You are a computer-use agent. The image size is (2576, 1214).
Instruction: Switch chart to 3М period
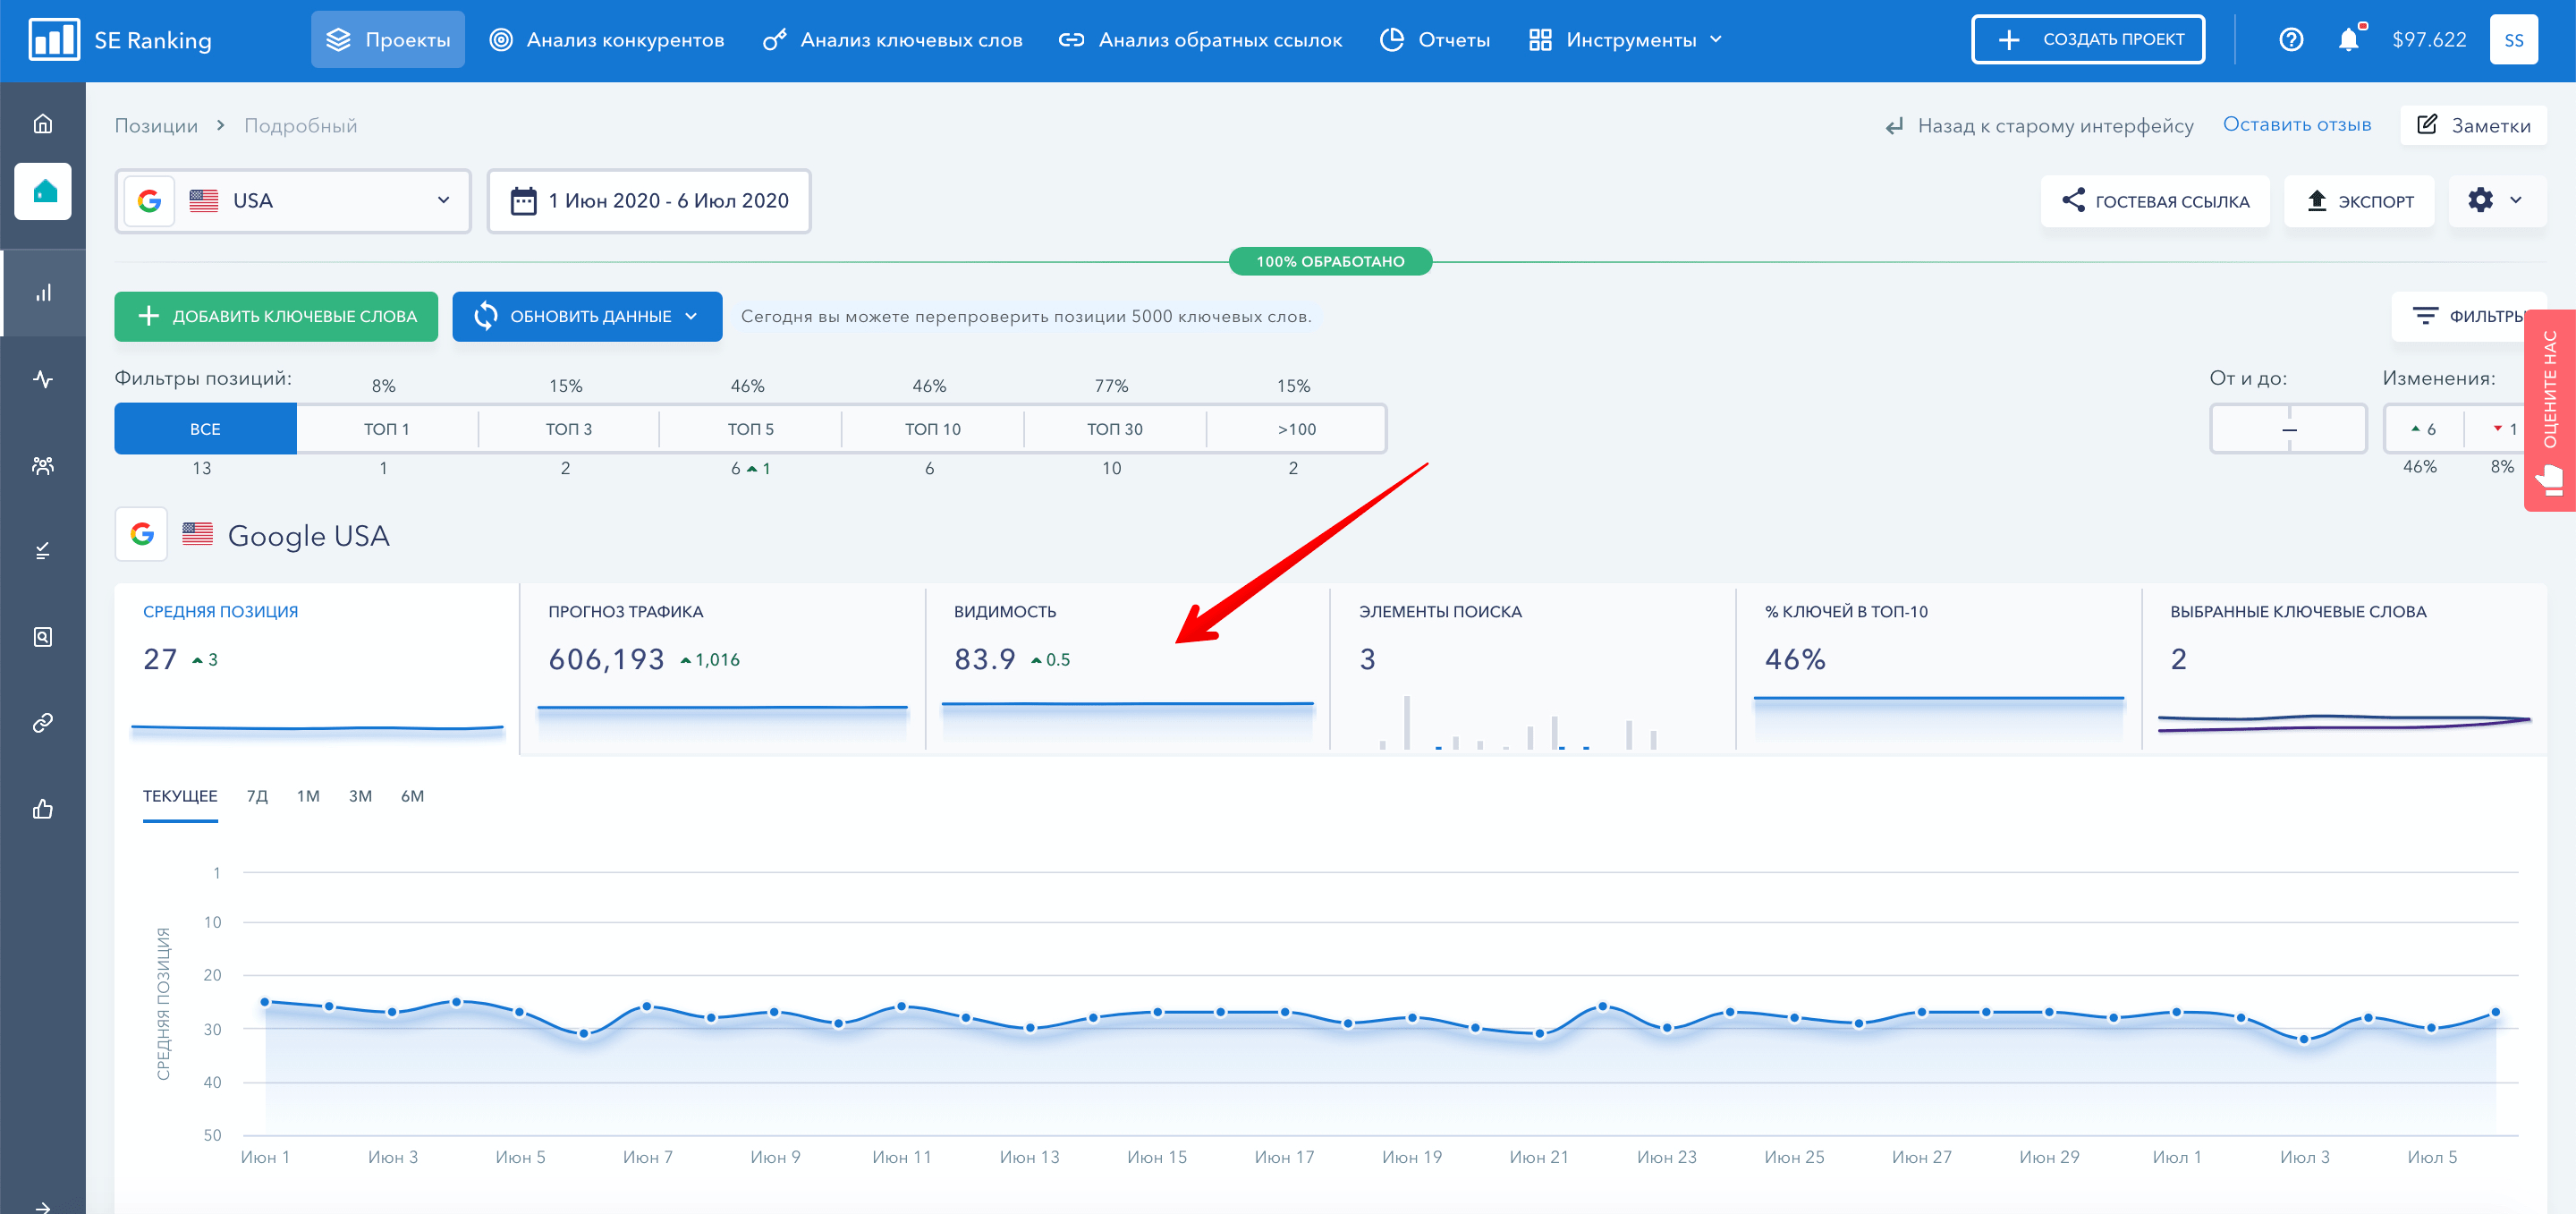tap(360, 797)
